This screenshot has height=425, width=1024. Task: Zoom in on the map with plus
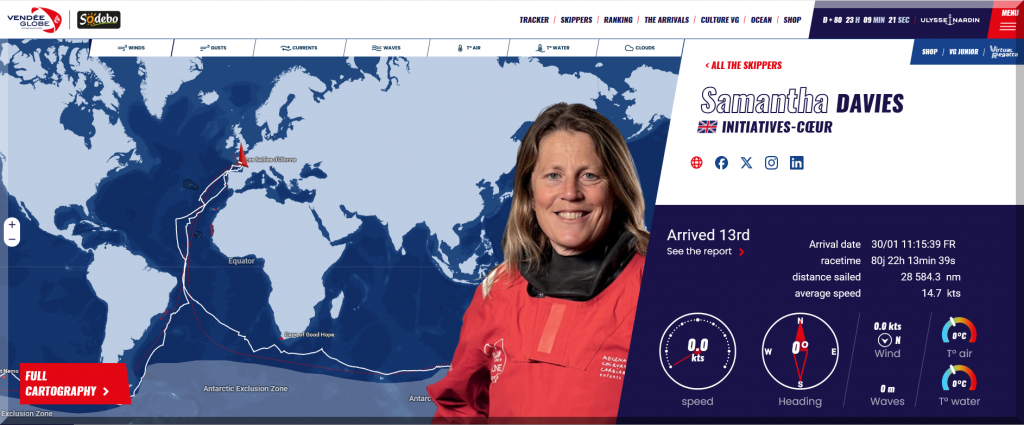[x=12, y=225]
